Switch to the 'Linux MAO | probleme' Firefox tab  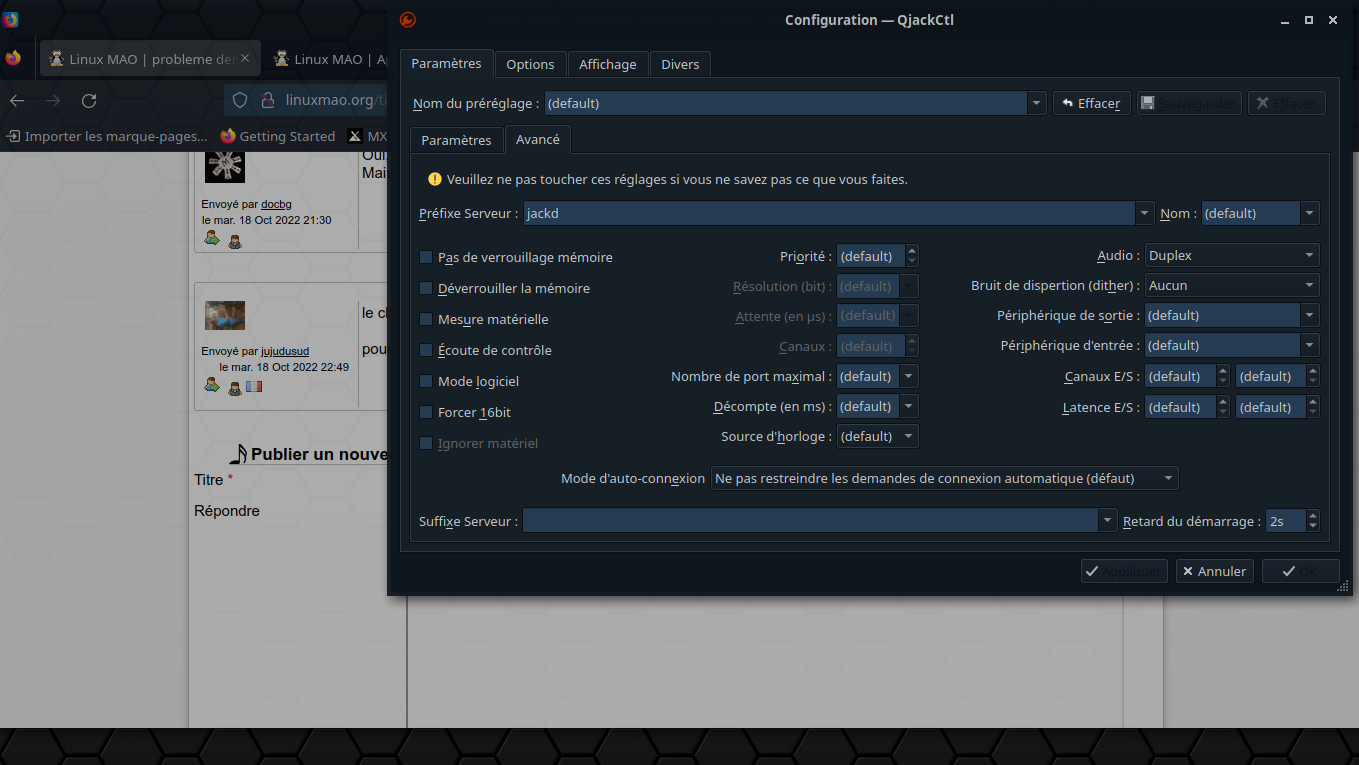(x=151, y=59)
